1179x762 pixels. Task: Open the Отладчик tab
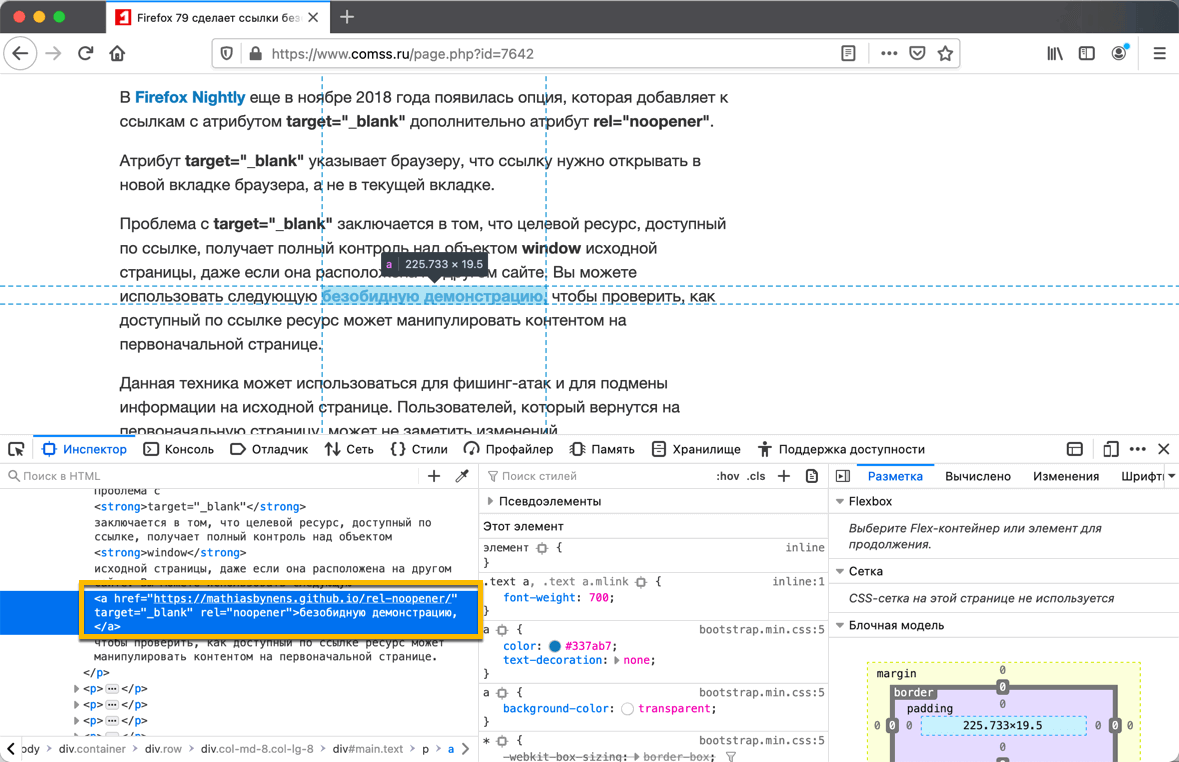pyautogui.click(x=269, y=449)
